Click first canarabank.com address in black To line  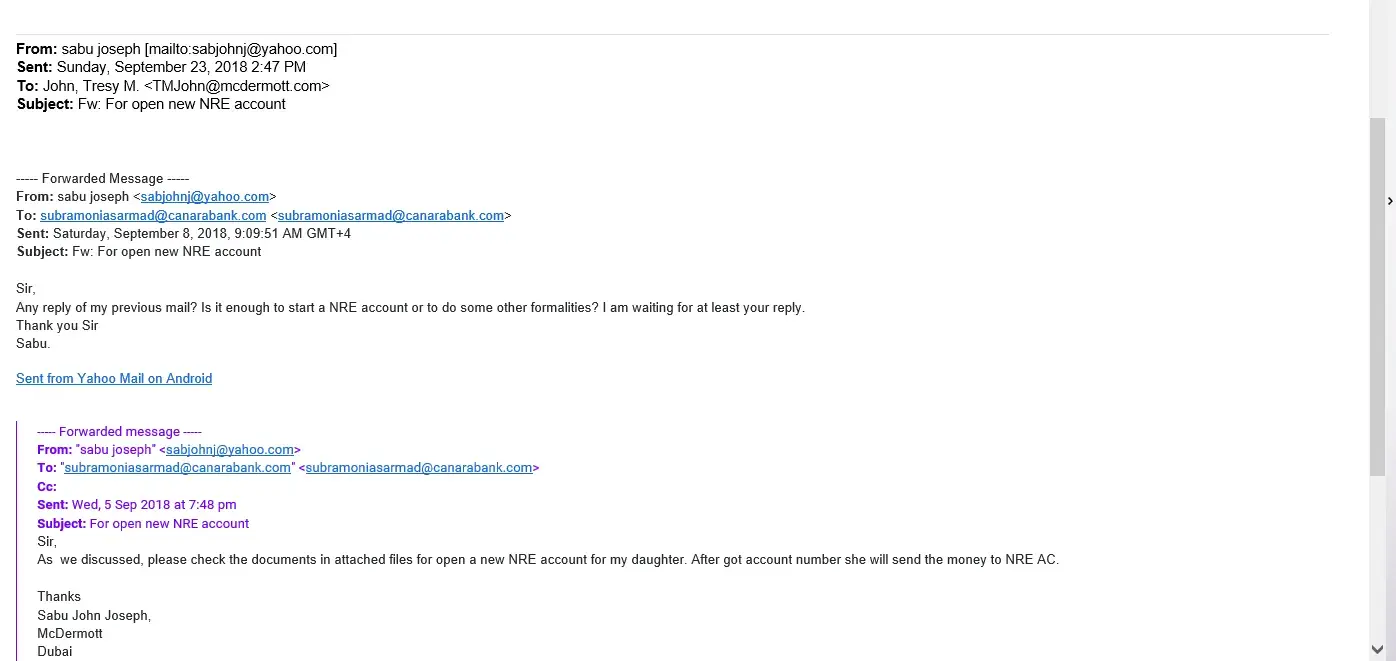pos(153,215)
